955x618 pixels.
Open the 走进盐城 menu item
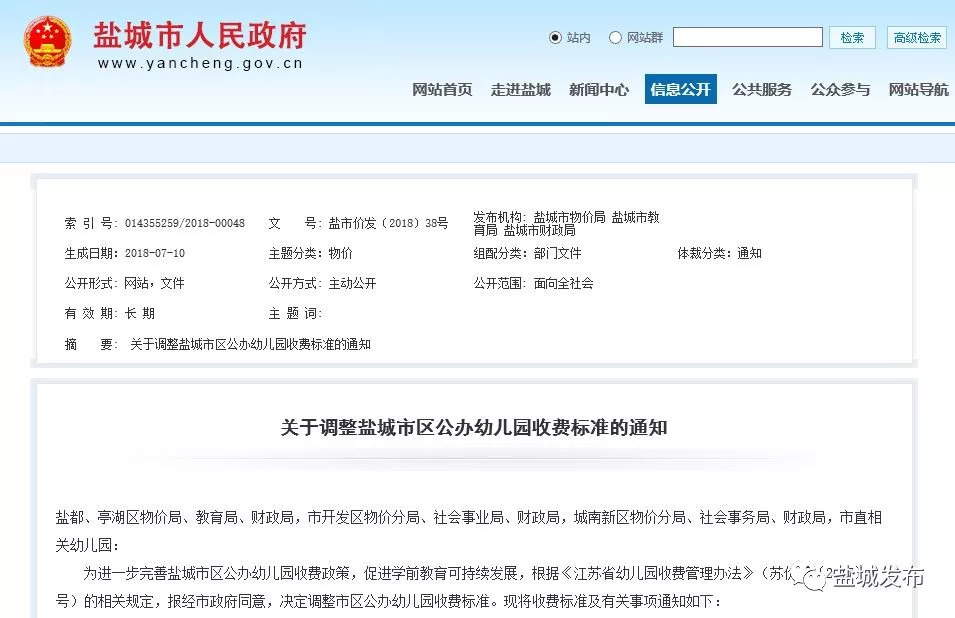point(521,89)
